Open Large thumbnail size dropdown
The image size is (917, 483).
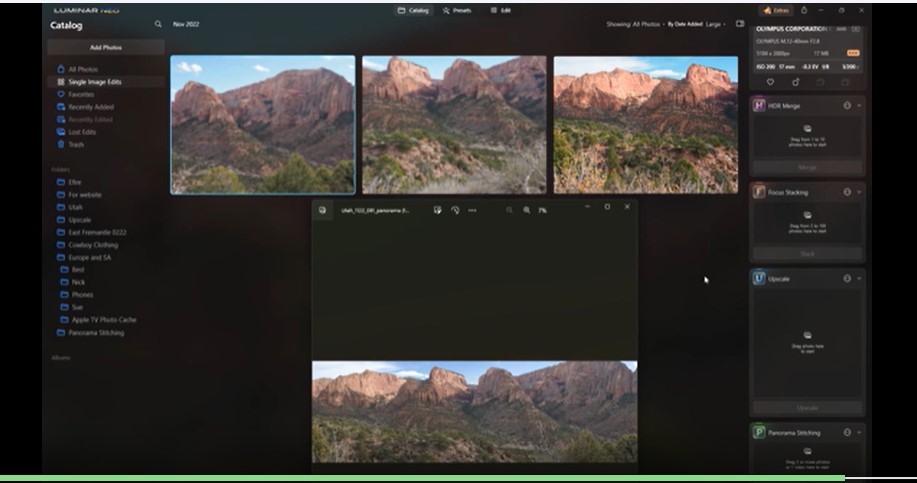[715, 25]
